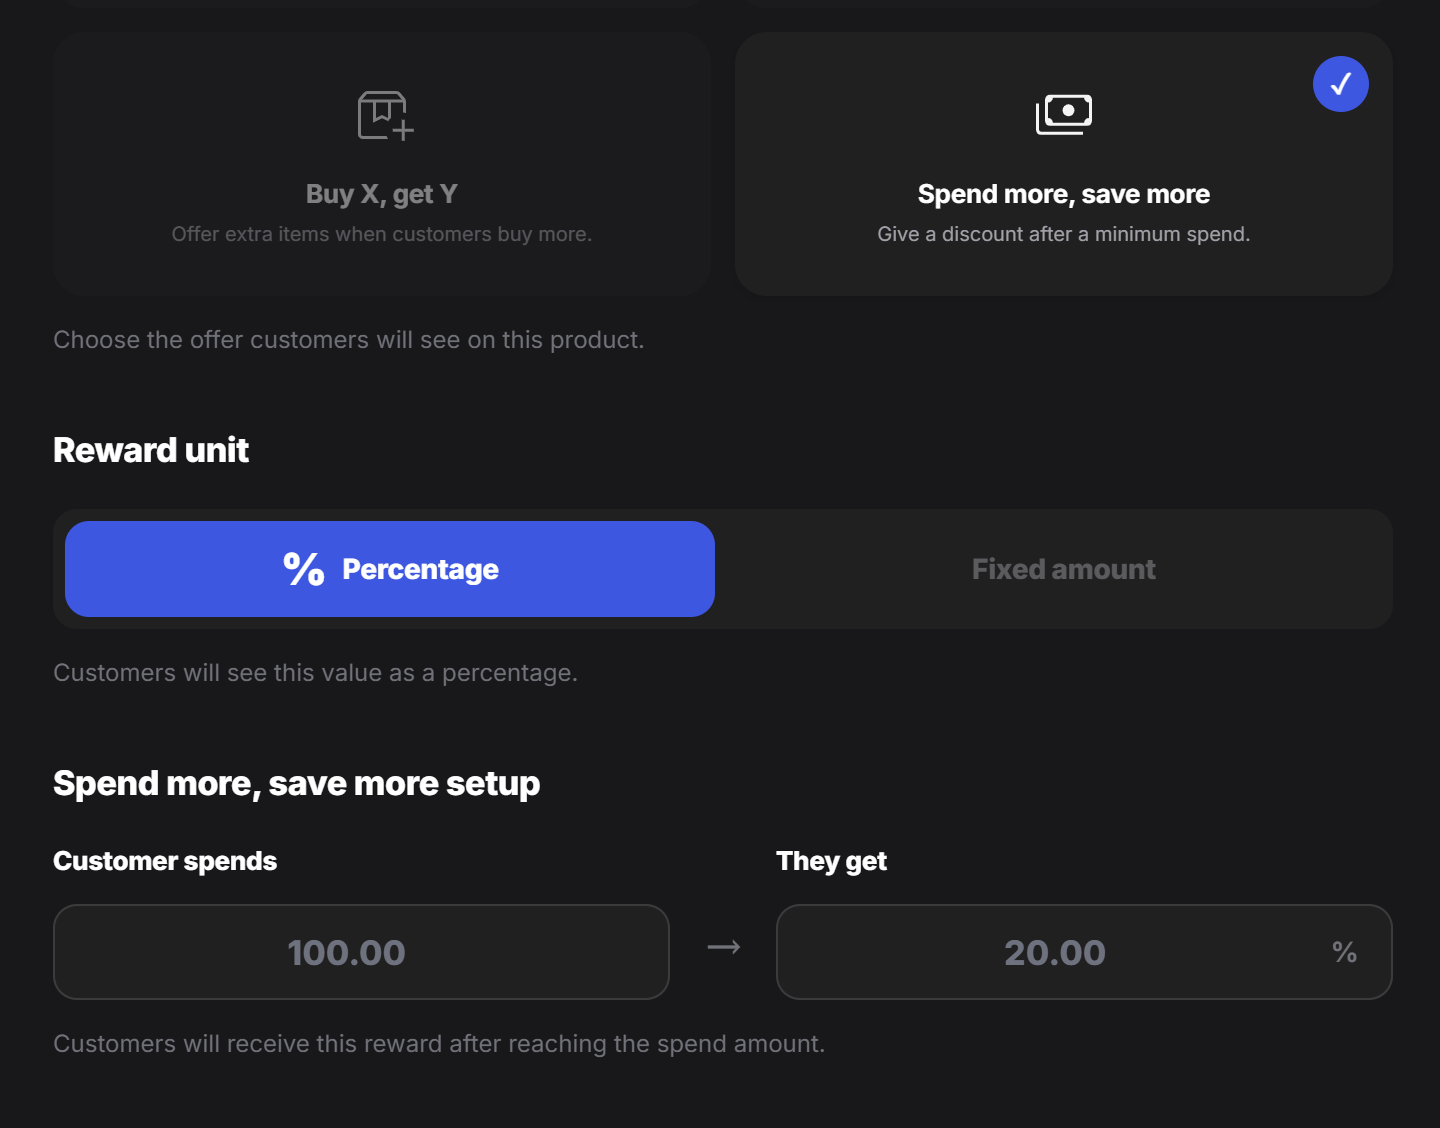Switch reward unit to Fixed amount
This screenshot has width=1440, height=1128.
click(1064, 569)
